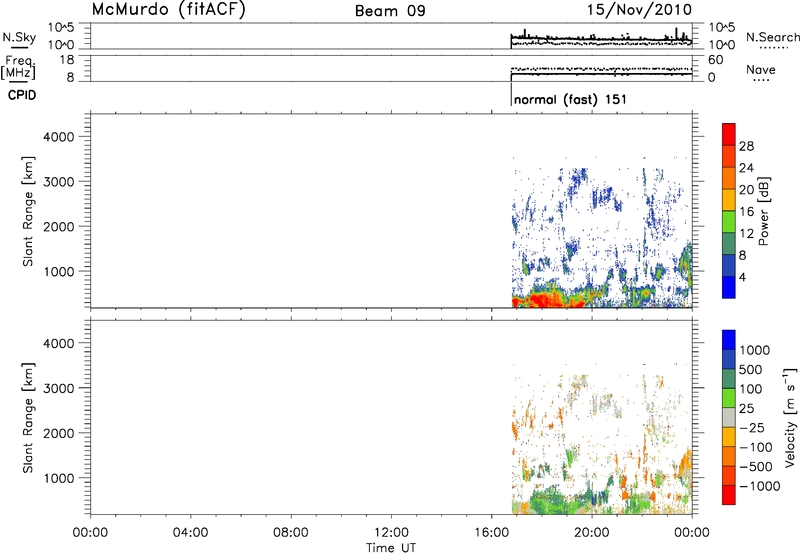Screen dimensions: 800x554
Task: Click the '1000' tick of velocity panel range axis
Action: (x=59, y=478)
